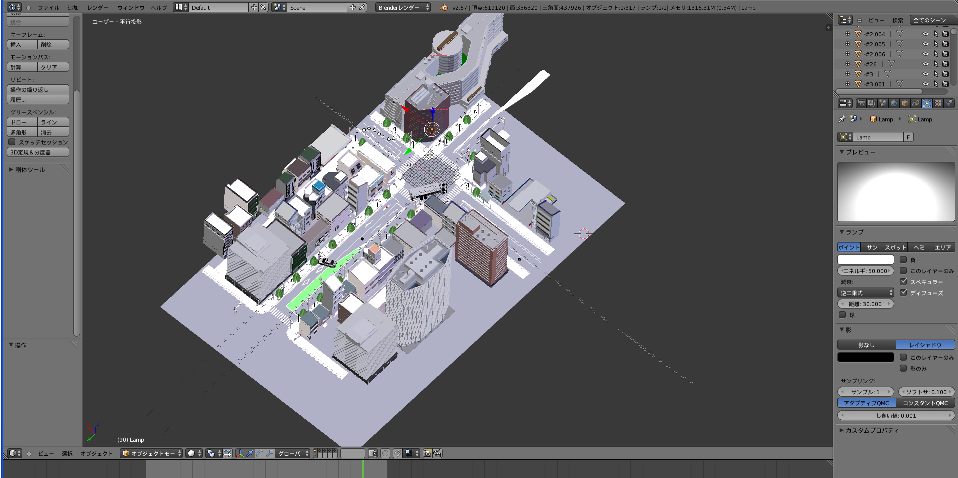Click the レイシャドウ shadow button
Viewport: 958px width, 478px height.
(x=924, y=344)
